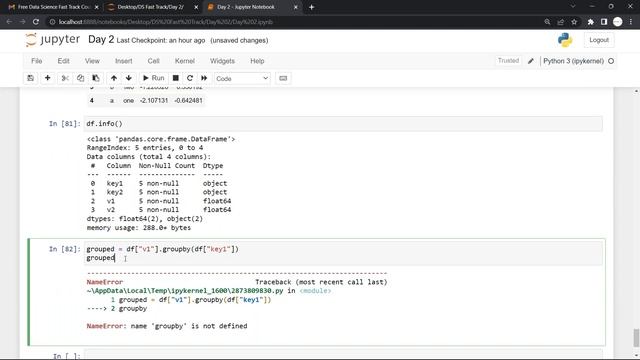Image resolution: width=640 pixels, height=360 pixels.
Task: Click the Logout button
Action: pyautogui.click(x=599, y=40)
